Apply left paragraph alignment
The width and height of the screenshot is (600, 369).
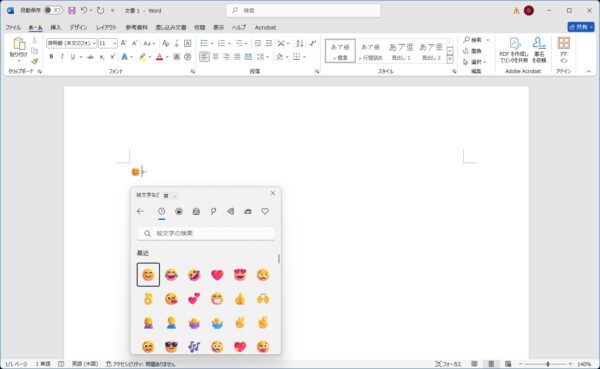tap(204, 57)
